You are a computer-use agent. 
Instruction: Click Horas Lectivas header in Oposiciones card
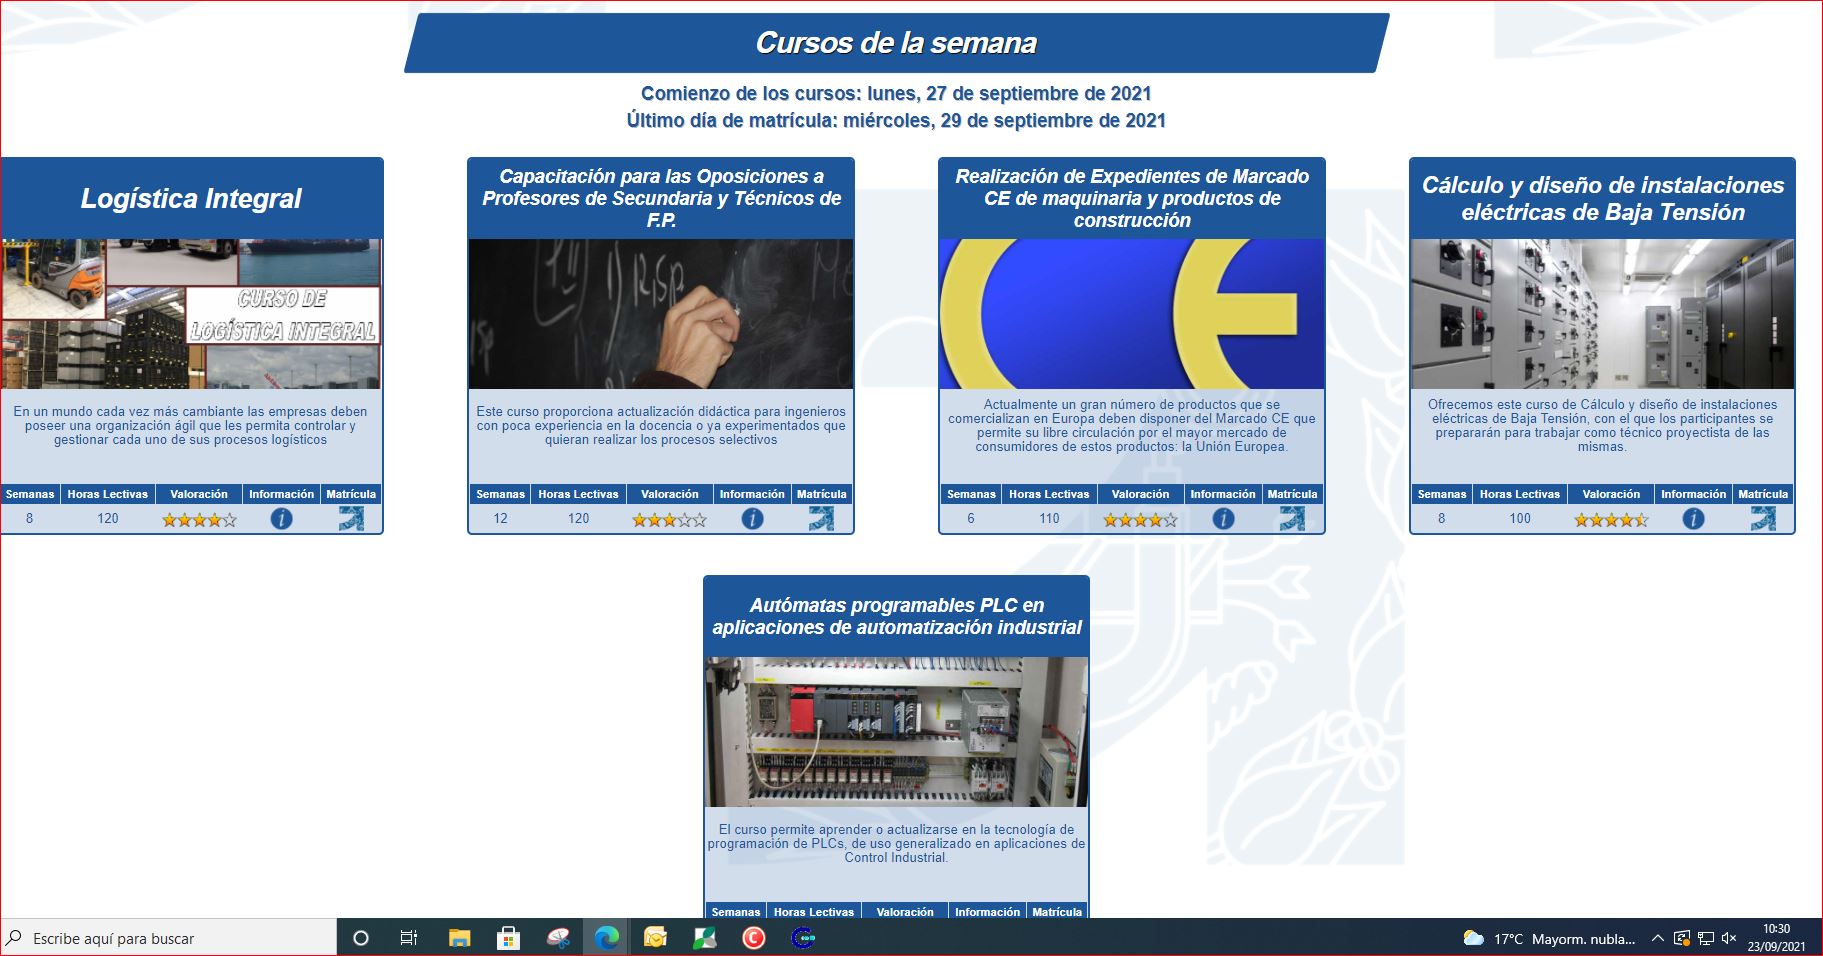[578, 494]
